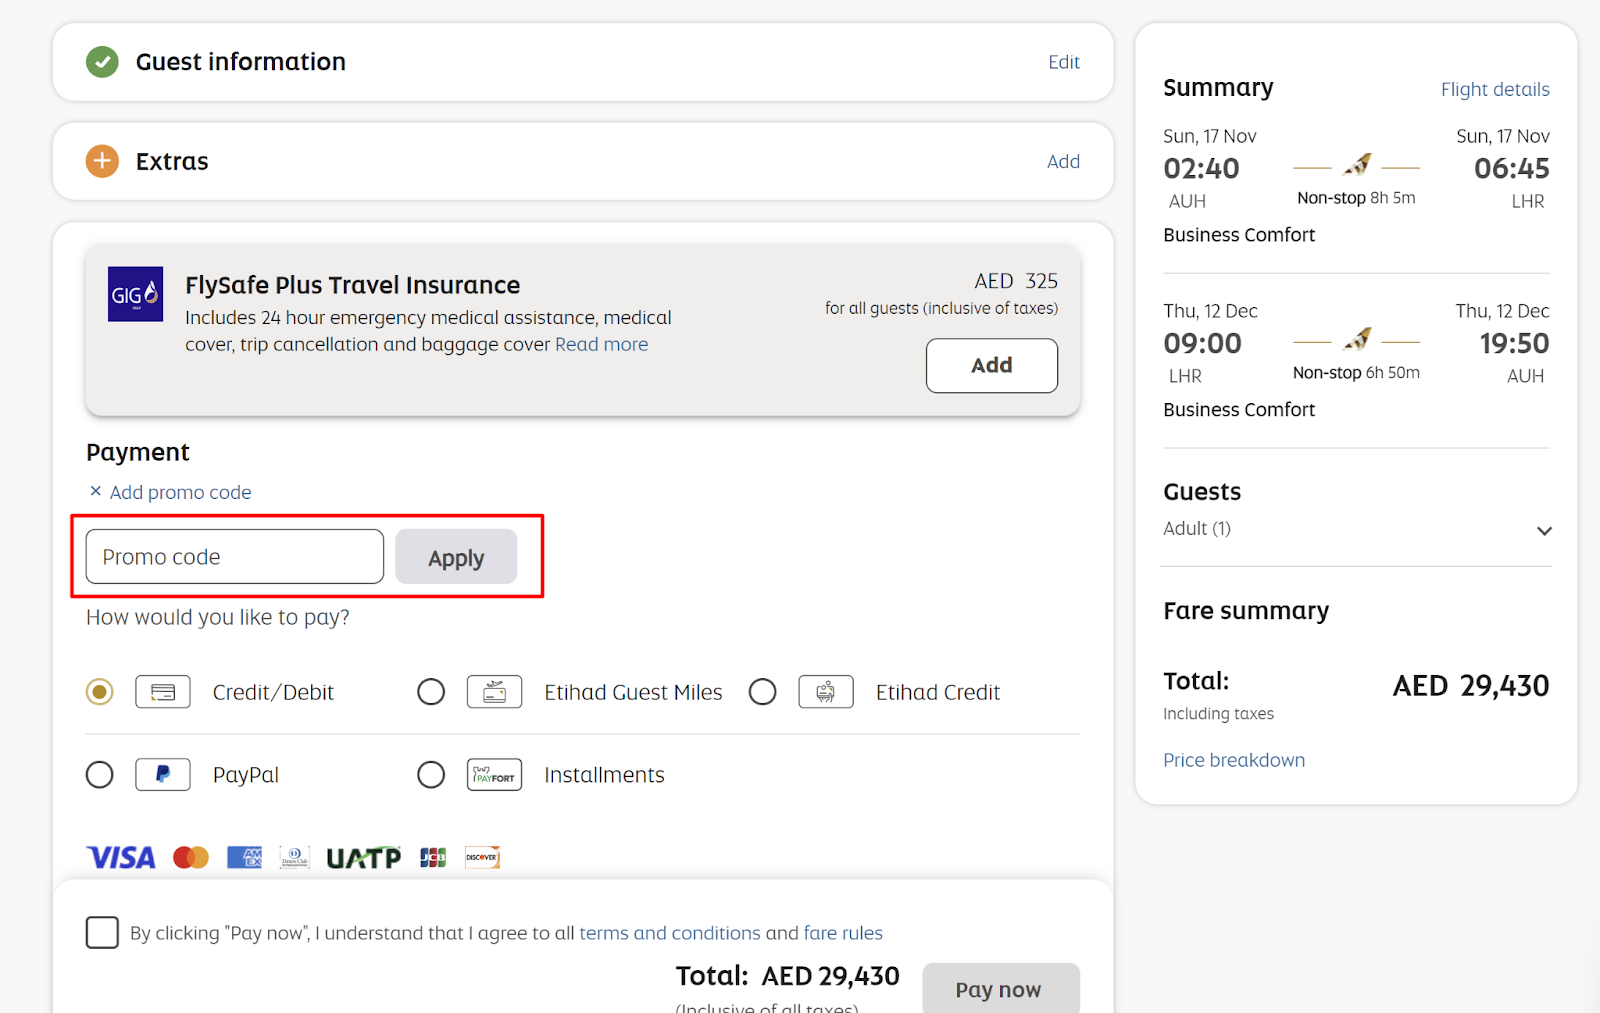Expand the Extras section via Add
1600x1013 pixels.
pyautogui.click(x=1063, y=162)
